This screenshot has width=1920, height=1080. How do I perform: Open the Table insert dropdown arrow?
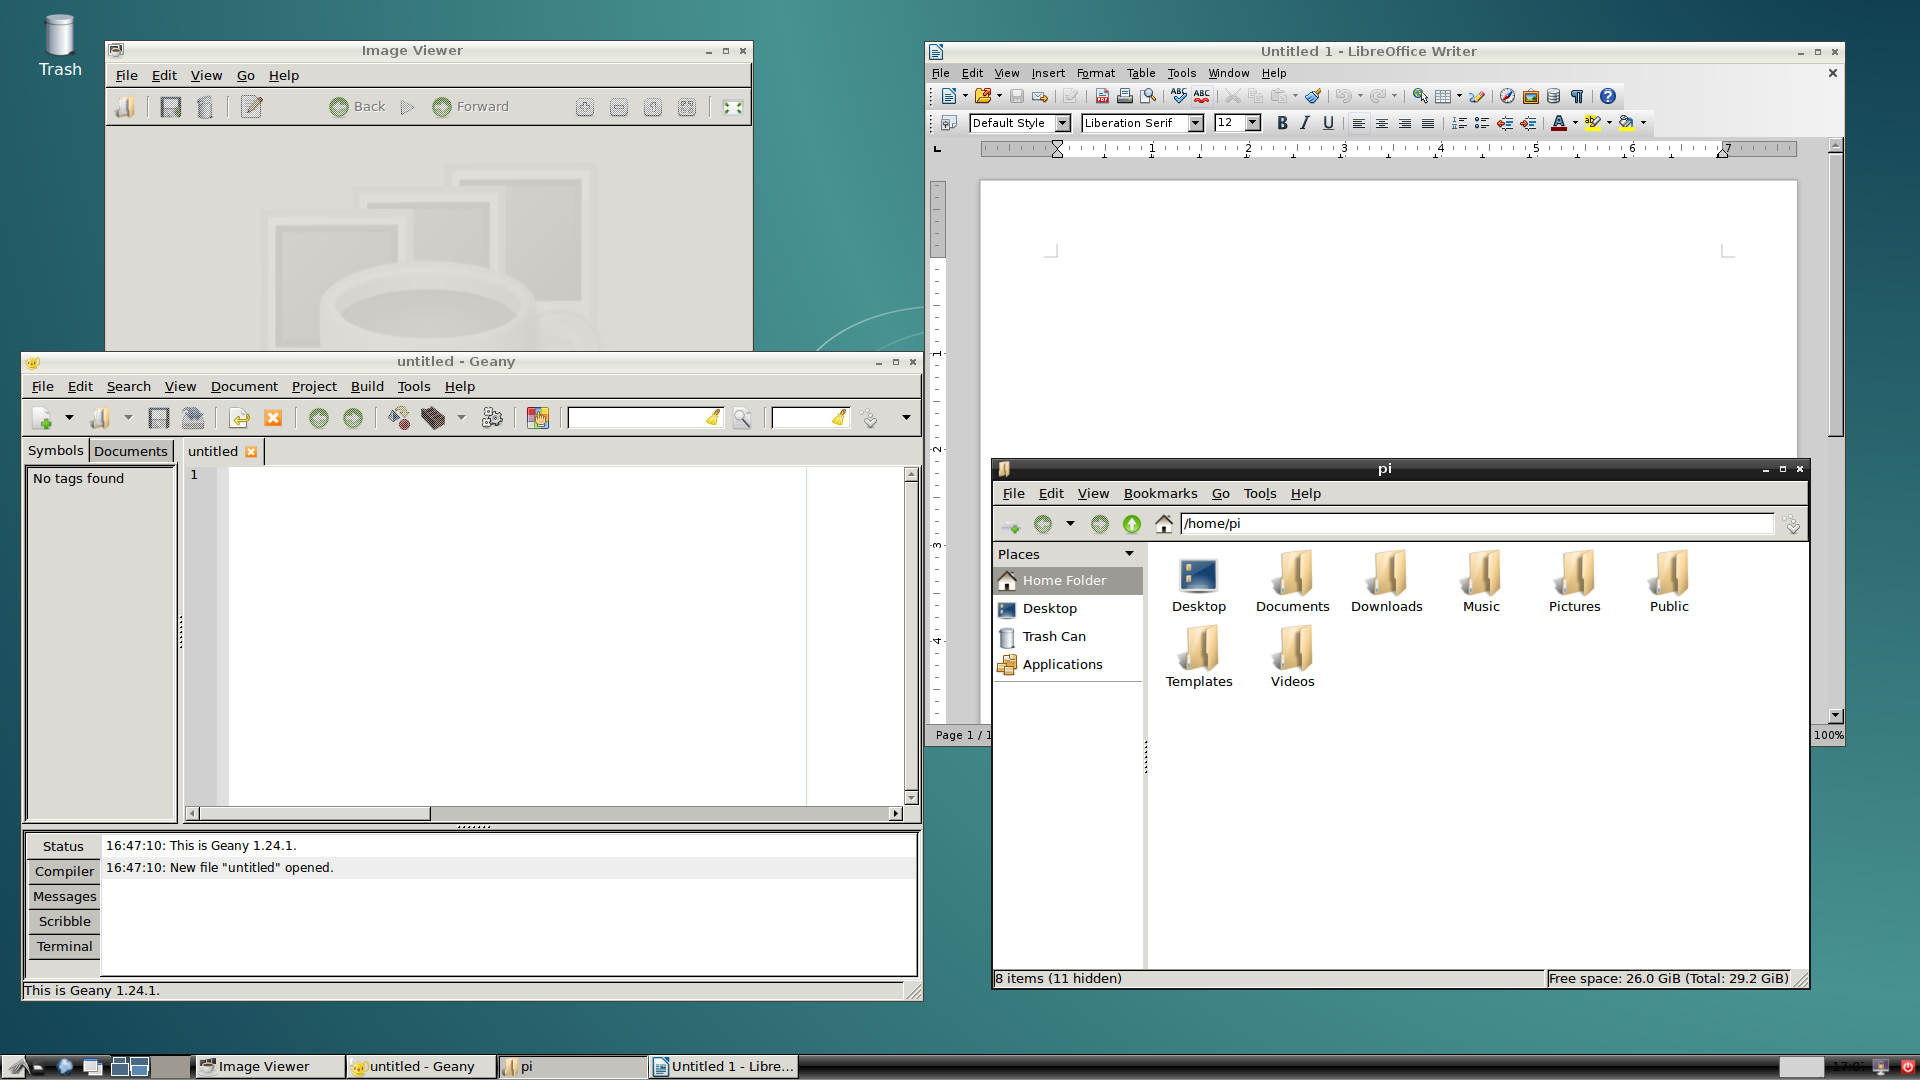click(x=1459, y=96)
